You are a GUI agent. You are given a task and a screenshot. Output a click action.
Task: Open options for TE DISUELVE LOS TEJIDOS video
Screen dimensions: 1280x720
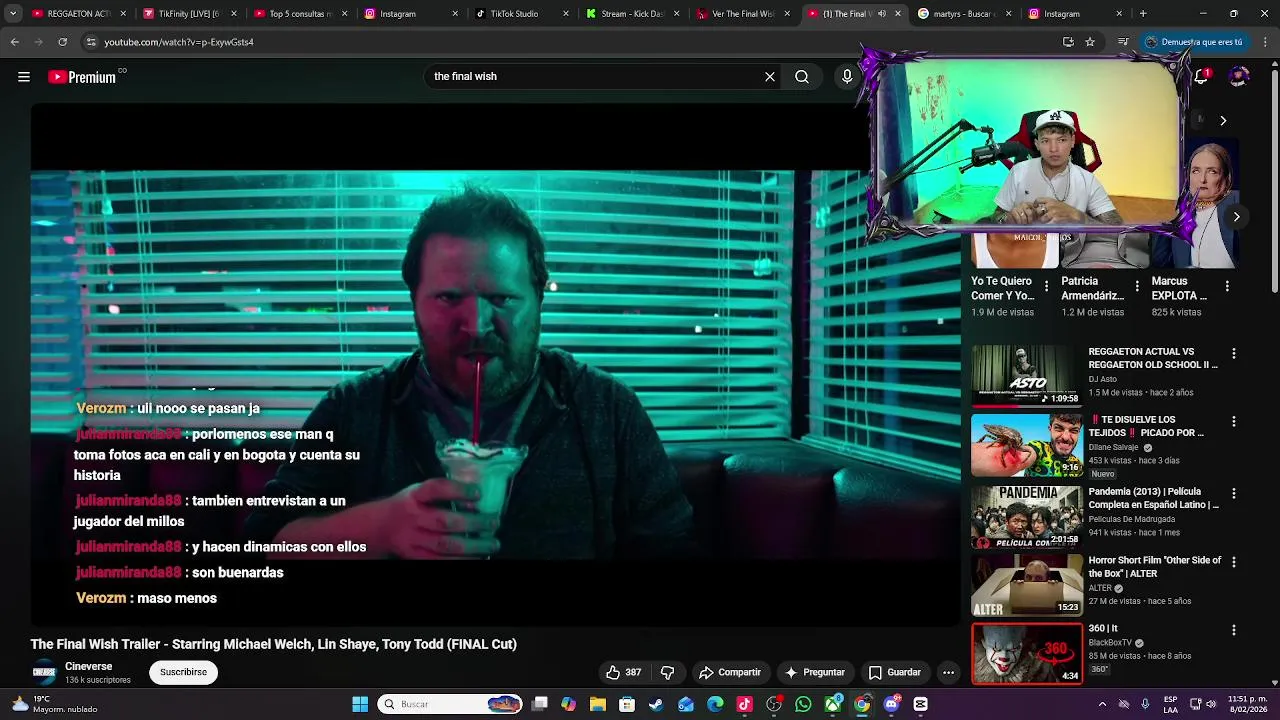tap(1233, 422)
